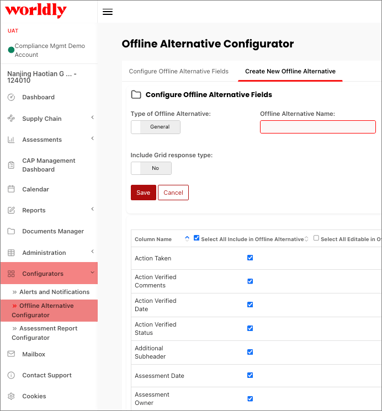Screen dimensions: 382x411
Task: Open Alerts and Notifications menu item
Action: pyautogui.click(x=54, y=292)
